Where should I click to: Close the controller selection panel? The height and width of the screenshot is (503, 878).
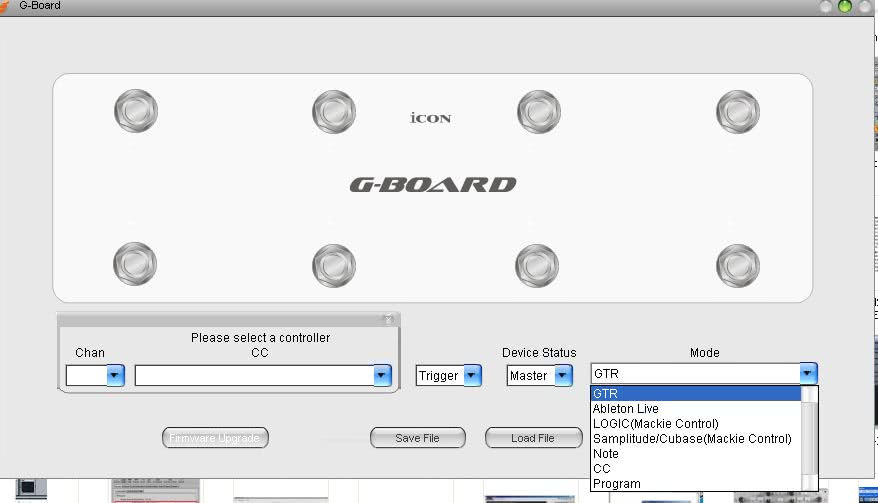(x=389, y=319)
